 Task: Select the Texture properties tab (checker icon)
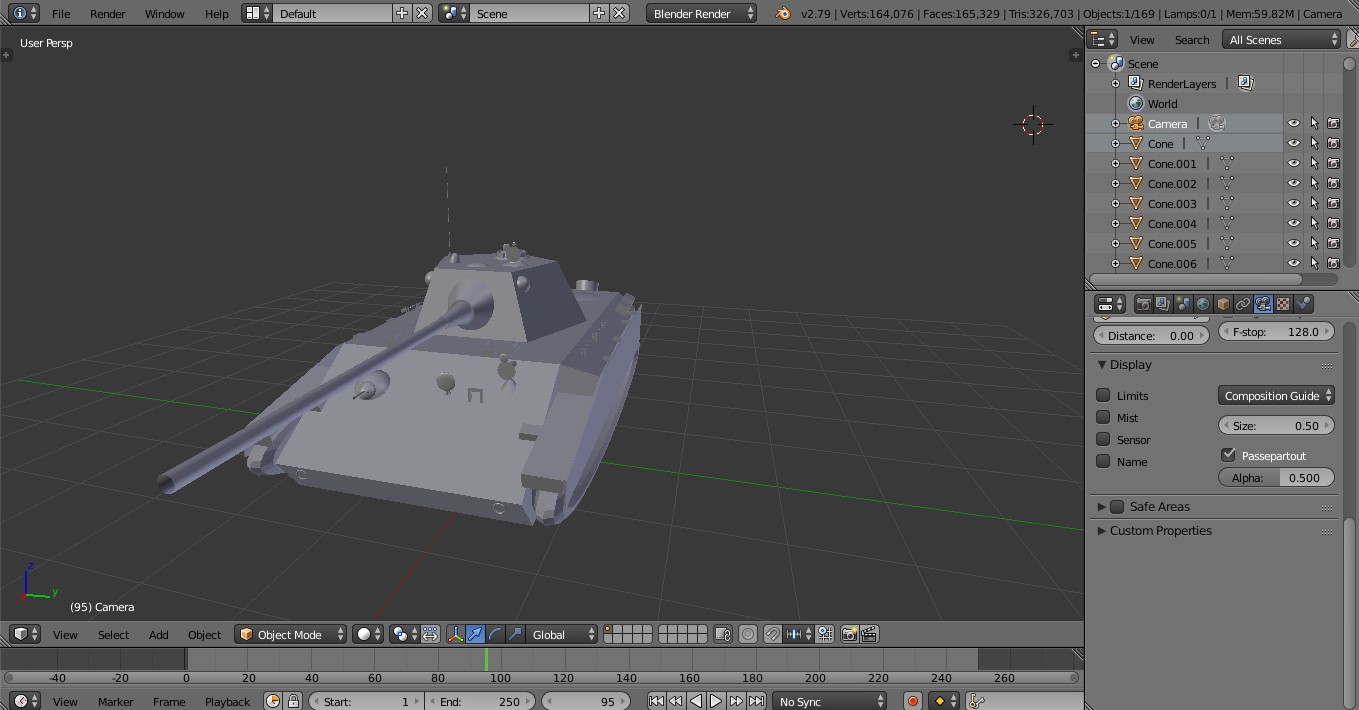[x=1283, y=305]
